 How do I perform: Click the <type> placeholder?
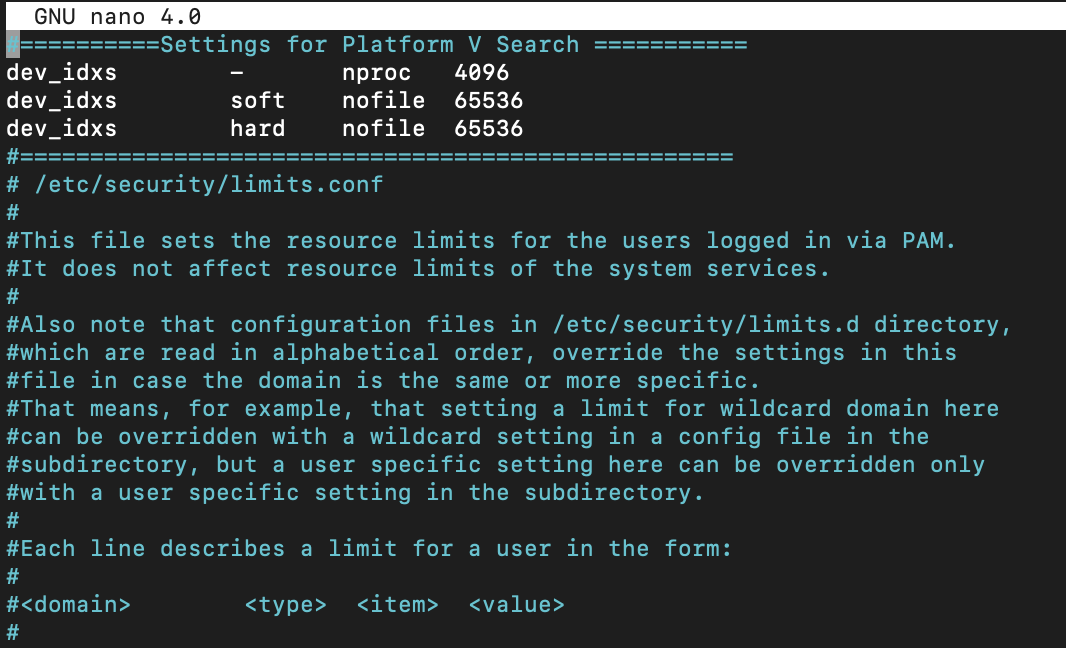pos(285,605)
